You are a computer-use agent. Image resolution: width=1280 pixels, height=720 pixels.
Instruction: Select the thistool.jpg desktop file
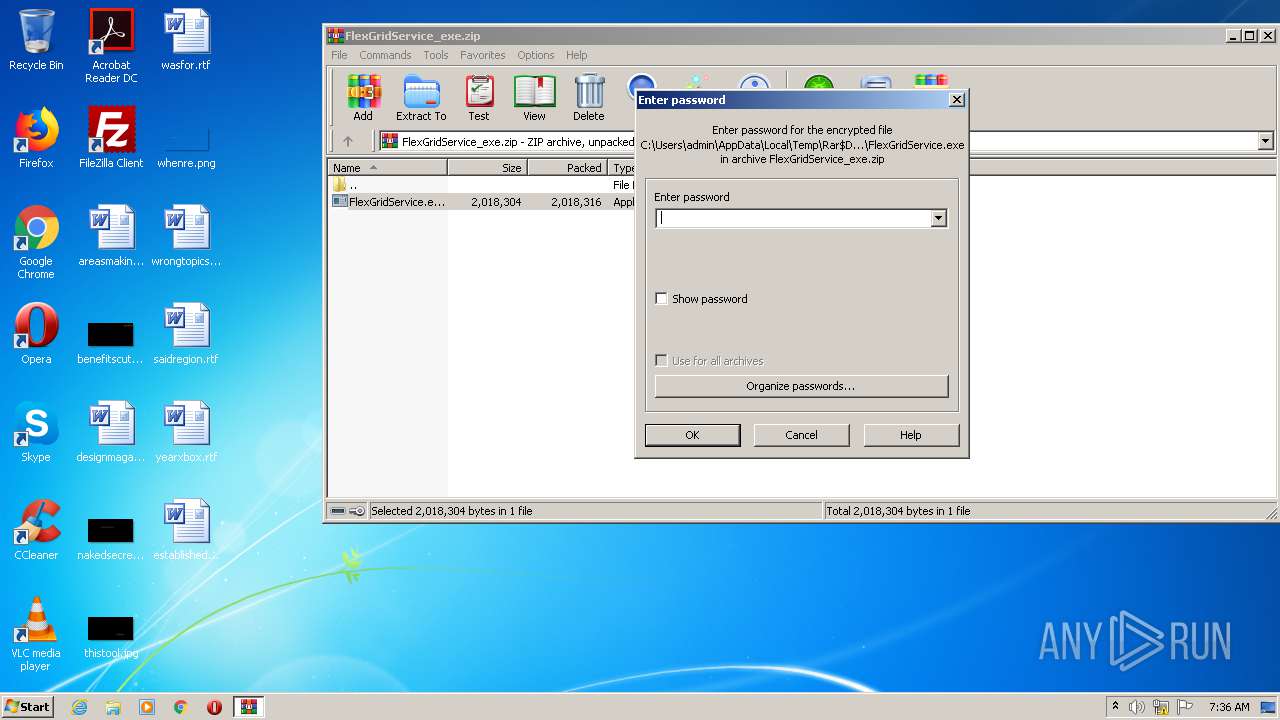click(111, 636)
